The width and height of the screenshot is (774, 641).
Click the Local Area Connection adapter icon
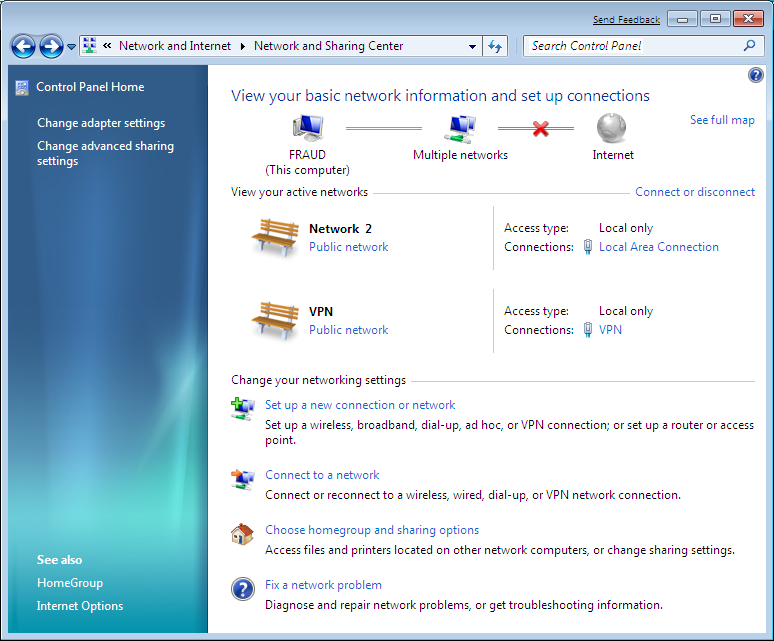(x=587, y=247)
